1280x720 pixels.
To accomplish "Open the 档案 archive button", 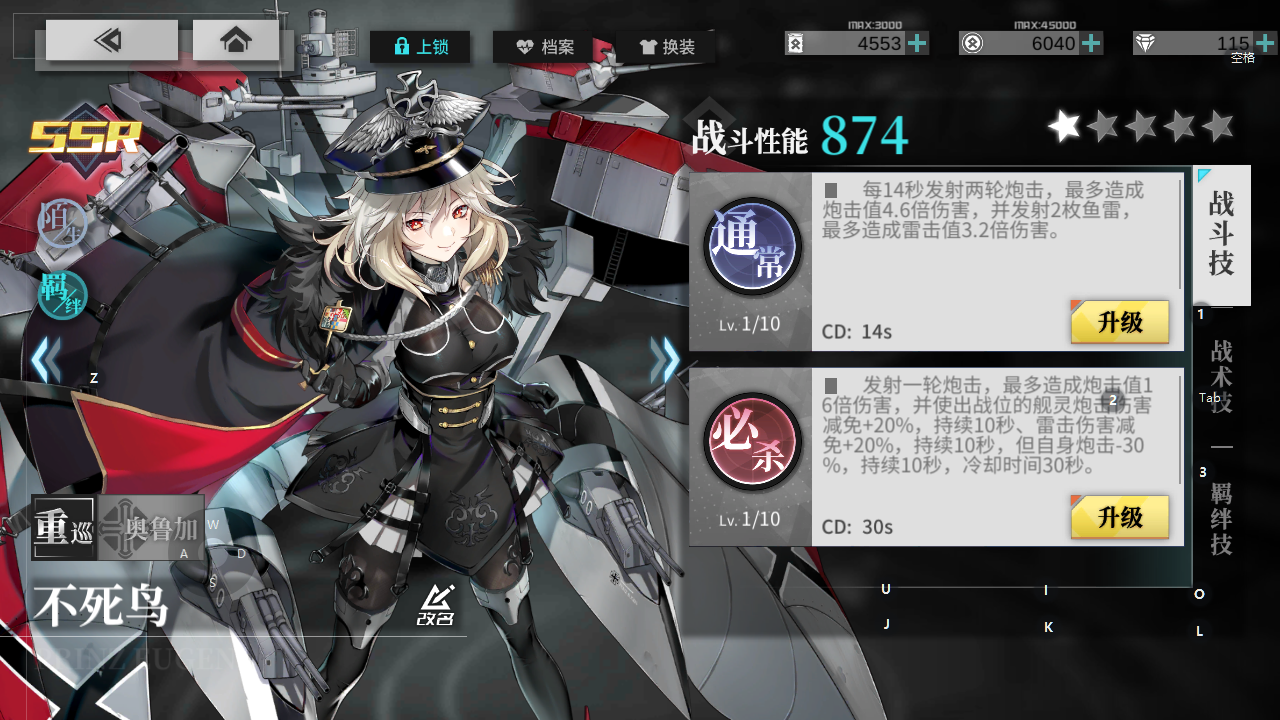I will 544,46.
